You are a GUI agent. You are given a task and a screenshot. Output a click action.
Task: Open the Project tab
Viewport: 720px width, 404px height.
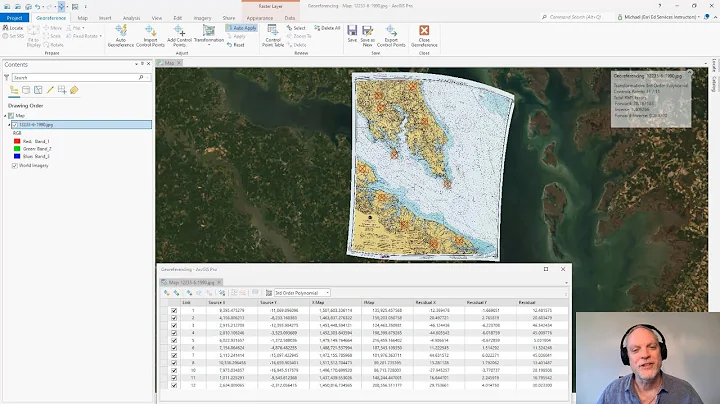coord(14,18)
